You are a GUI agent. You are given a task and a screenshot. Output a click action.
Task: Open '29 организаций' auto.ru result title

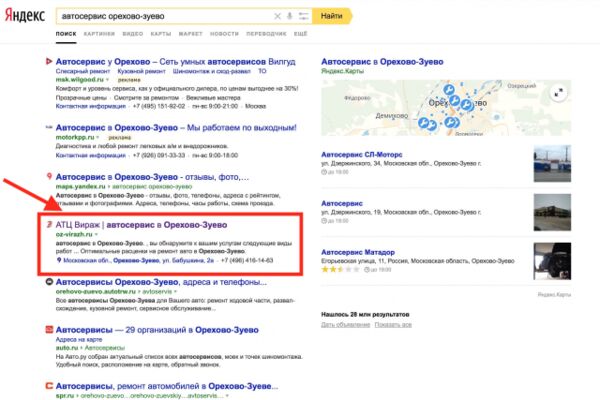click(x=157, y=330)
